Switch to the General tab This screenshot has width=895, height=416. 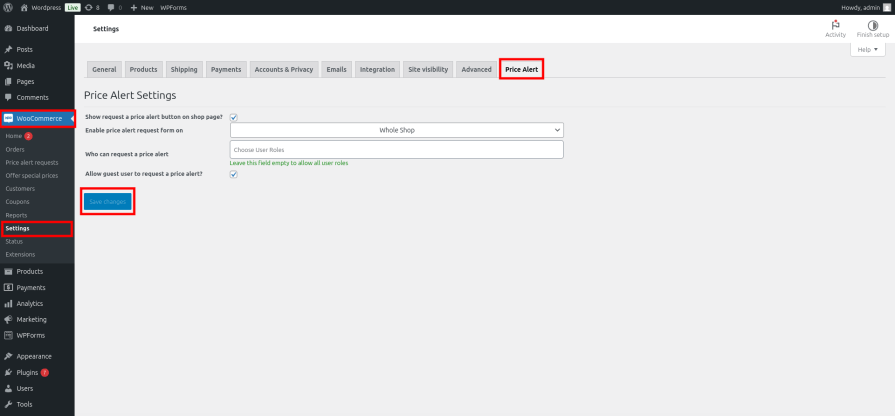[104, 70]
